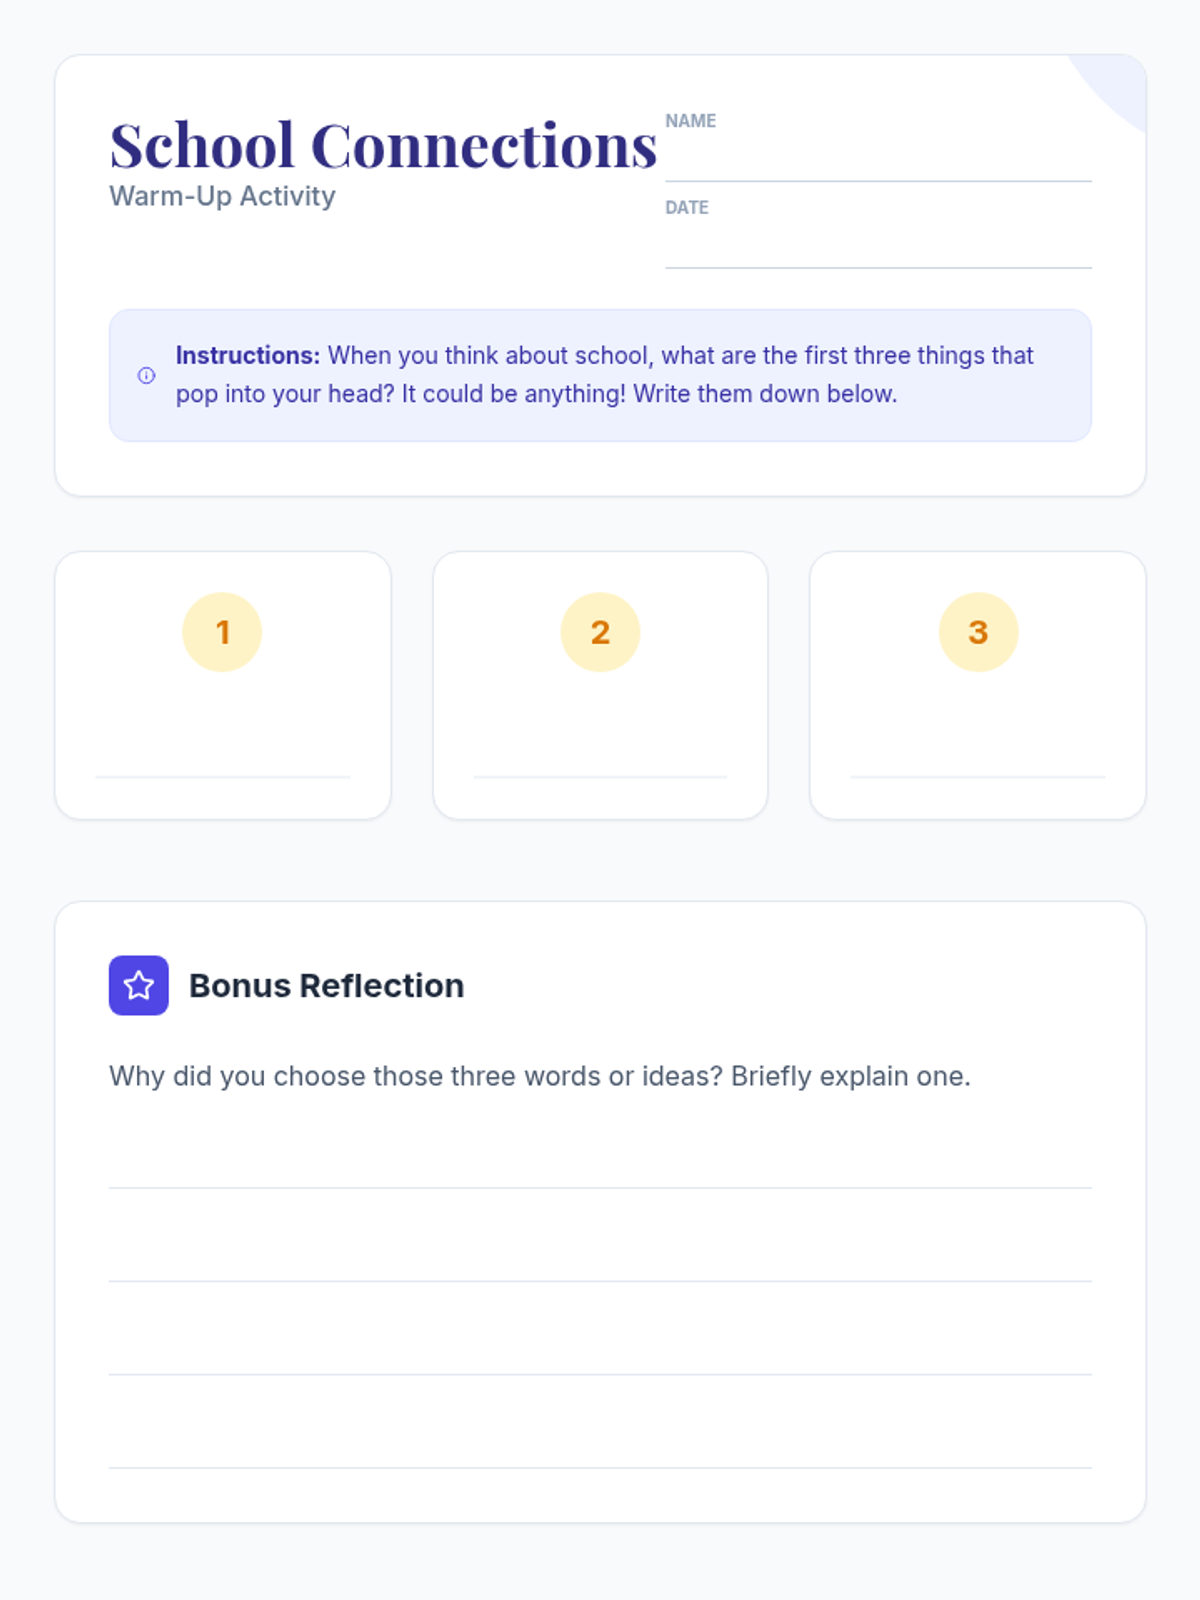Image resolution: width=1200 pixels, height=1600 pixels.
Task: Click the answer line in card 3
Action: pyautogui.click(x=978, y=775)
